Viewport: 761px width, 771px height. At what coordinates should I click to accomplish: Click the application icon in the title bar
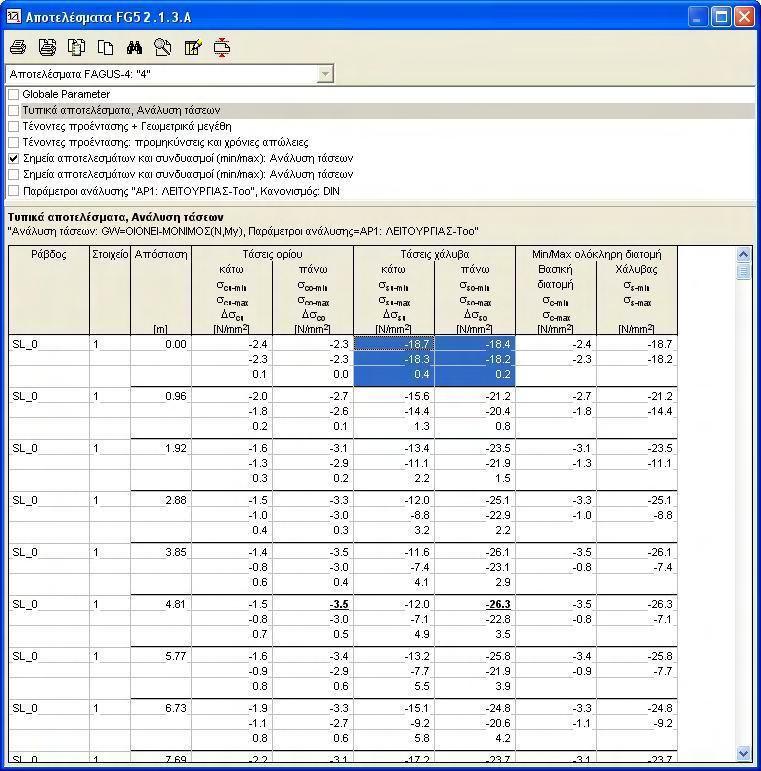click(13, 17)
